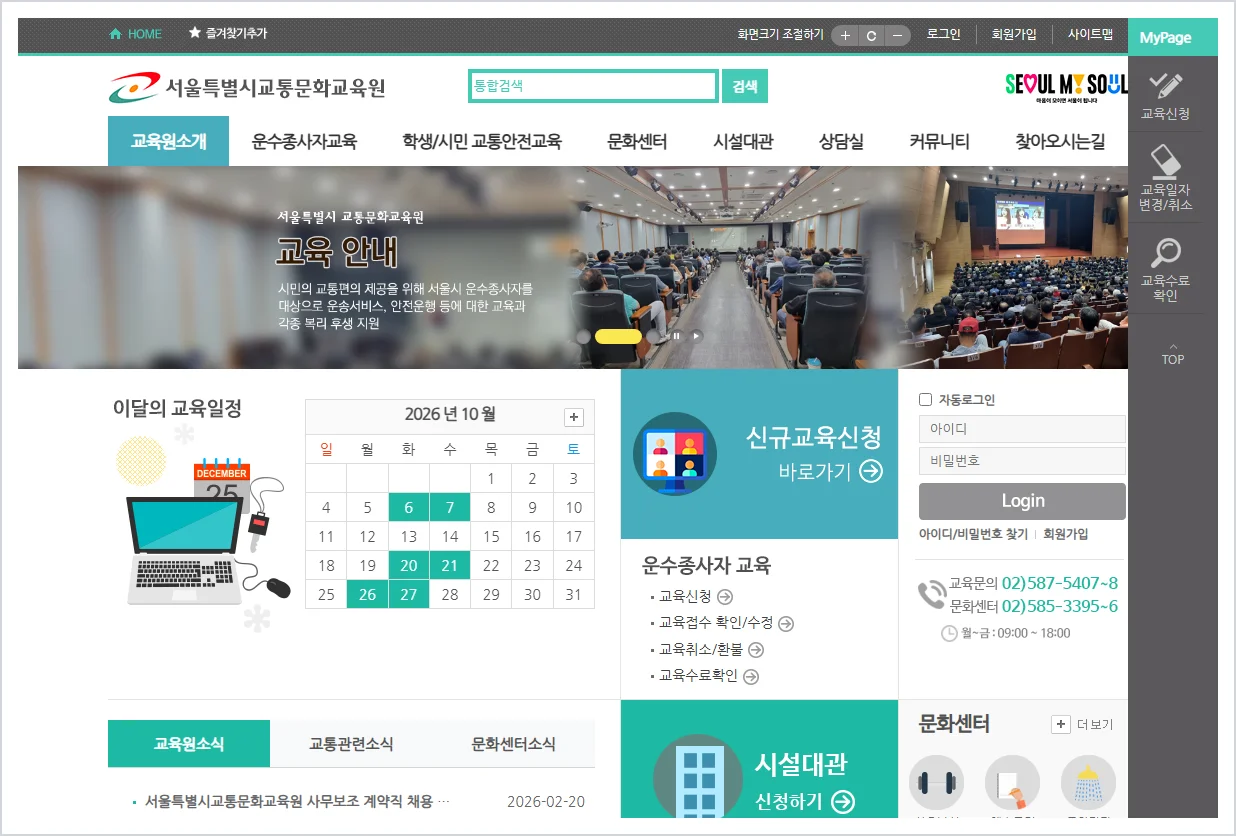Click the 신청하기 circled arrow icon

pos(843,801)
